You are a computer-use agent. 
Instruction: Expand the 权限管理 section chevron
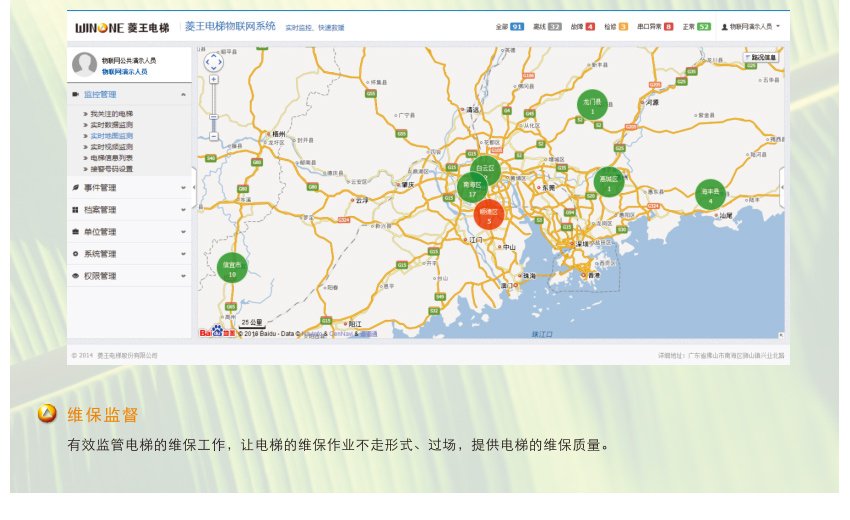click(183, 276)
